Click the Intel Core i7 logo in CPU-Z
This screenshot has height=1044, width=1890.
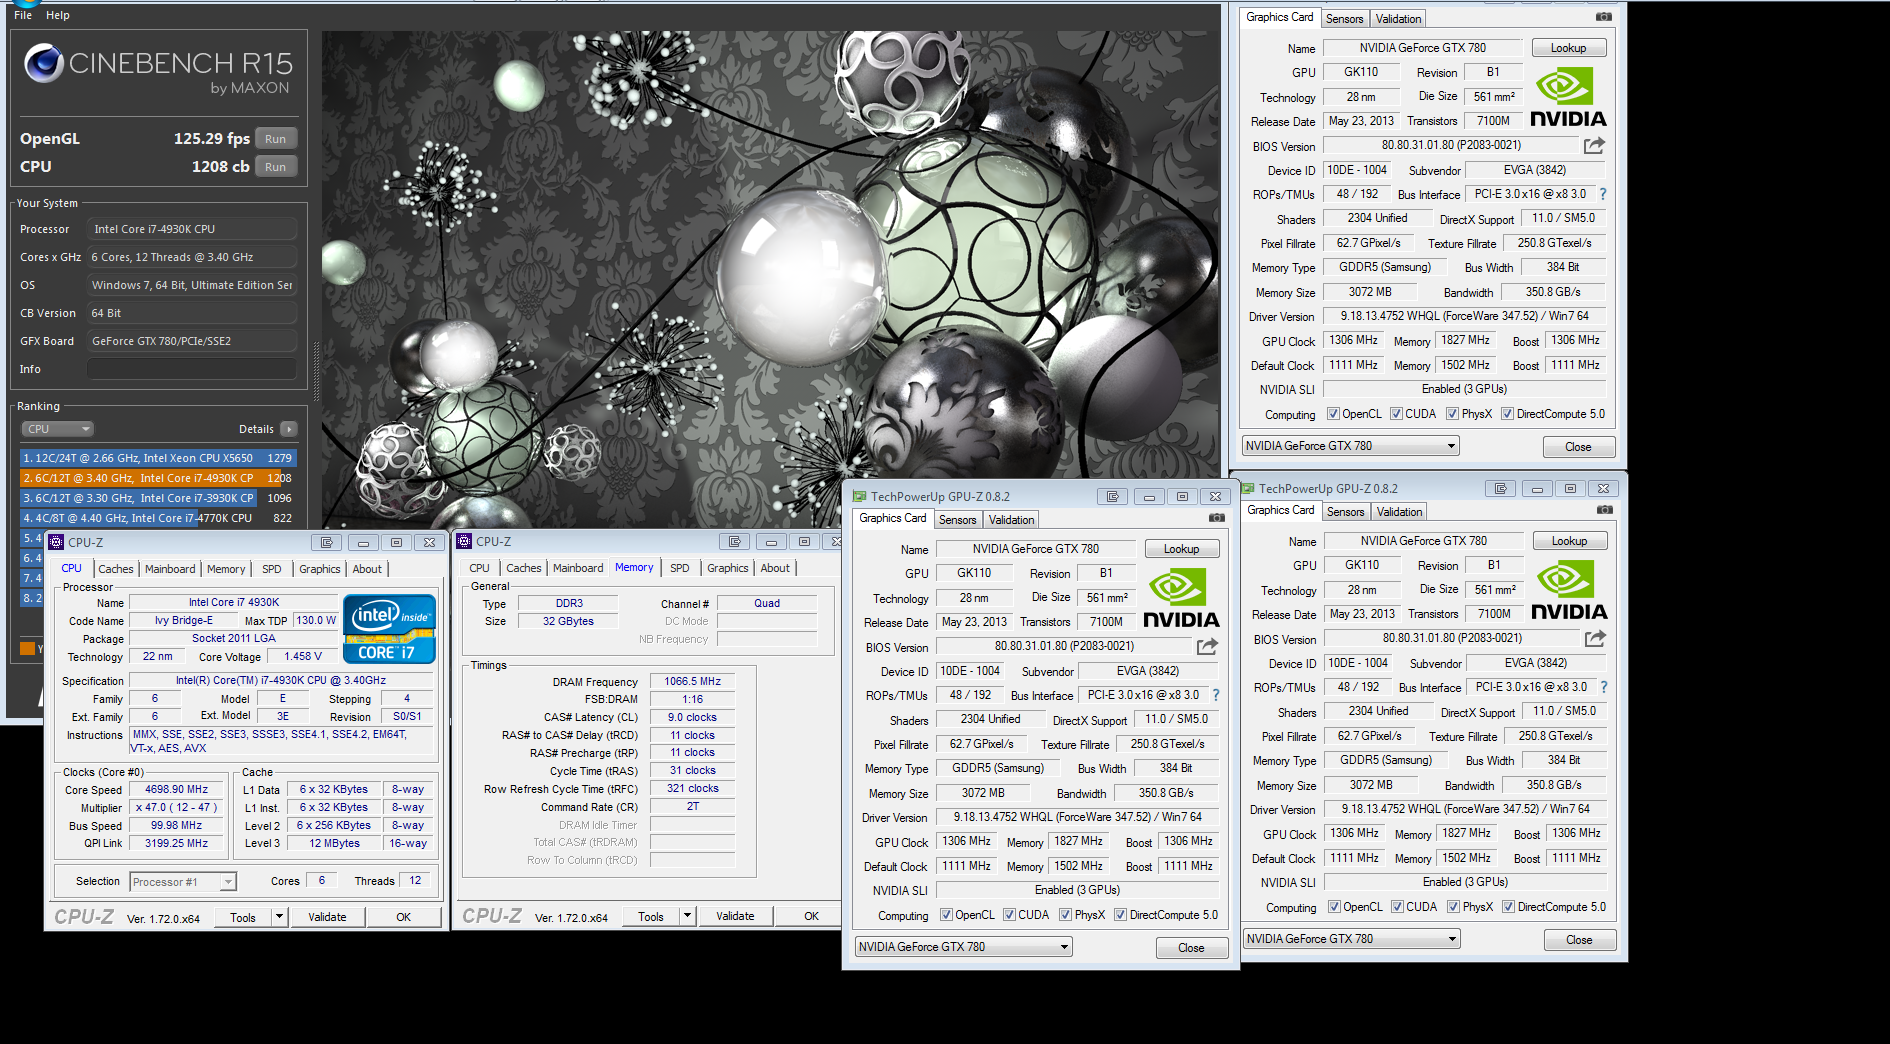coord(389,629)
